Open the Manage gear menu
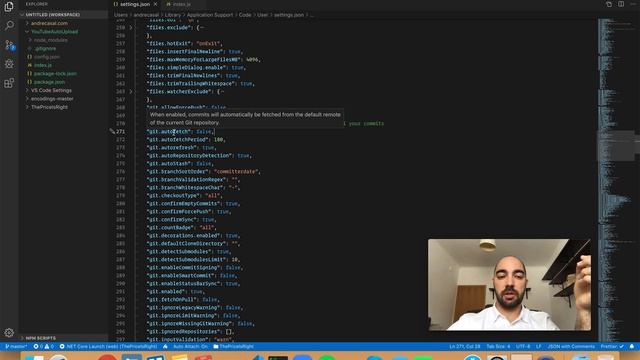 coord(9,333)
